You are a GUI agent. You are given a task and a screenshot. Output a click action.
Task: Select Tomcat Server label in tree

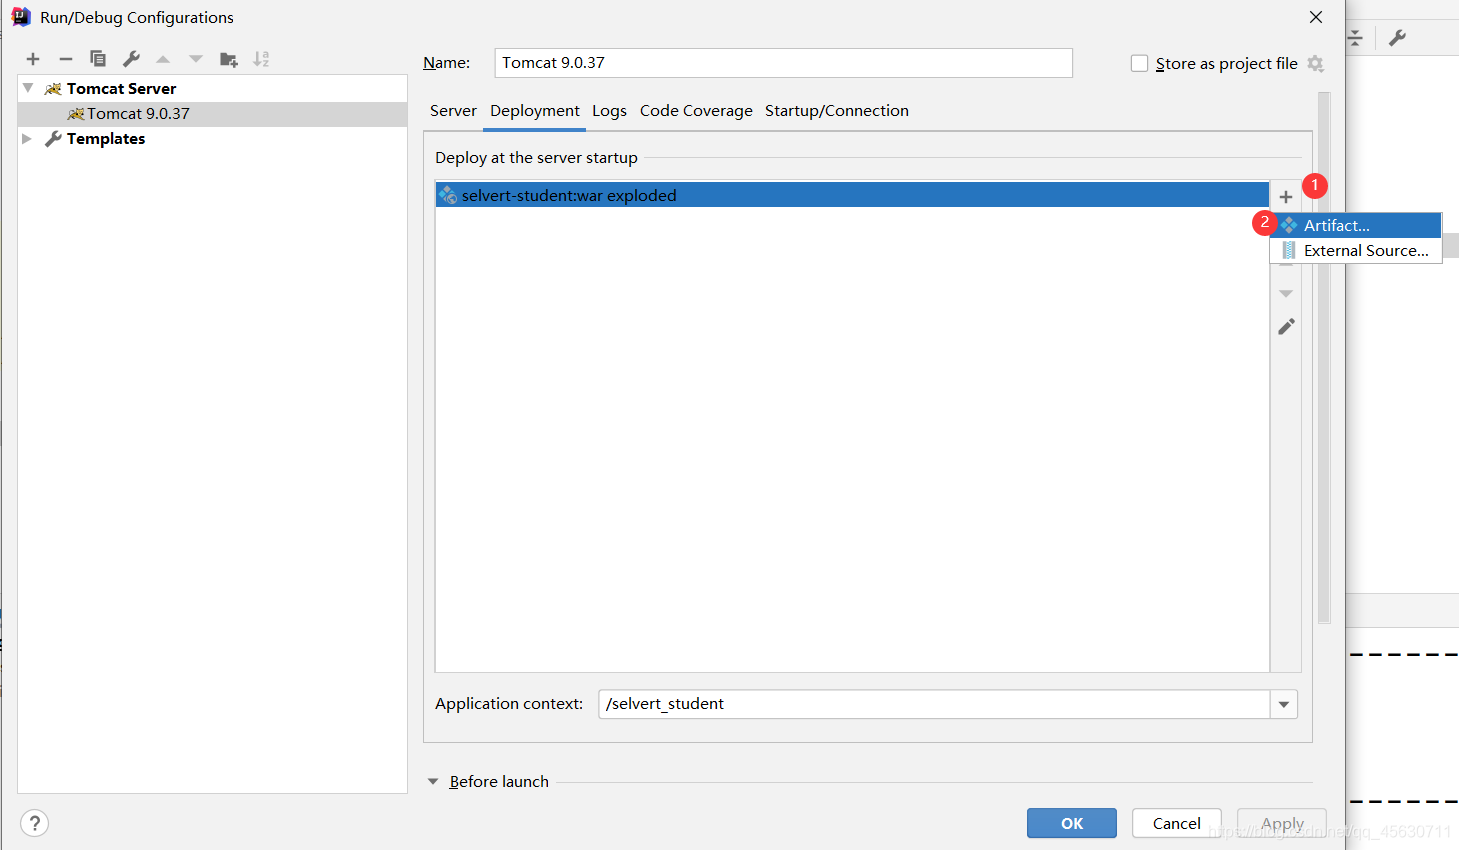click(x=121, y=89)
